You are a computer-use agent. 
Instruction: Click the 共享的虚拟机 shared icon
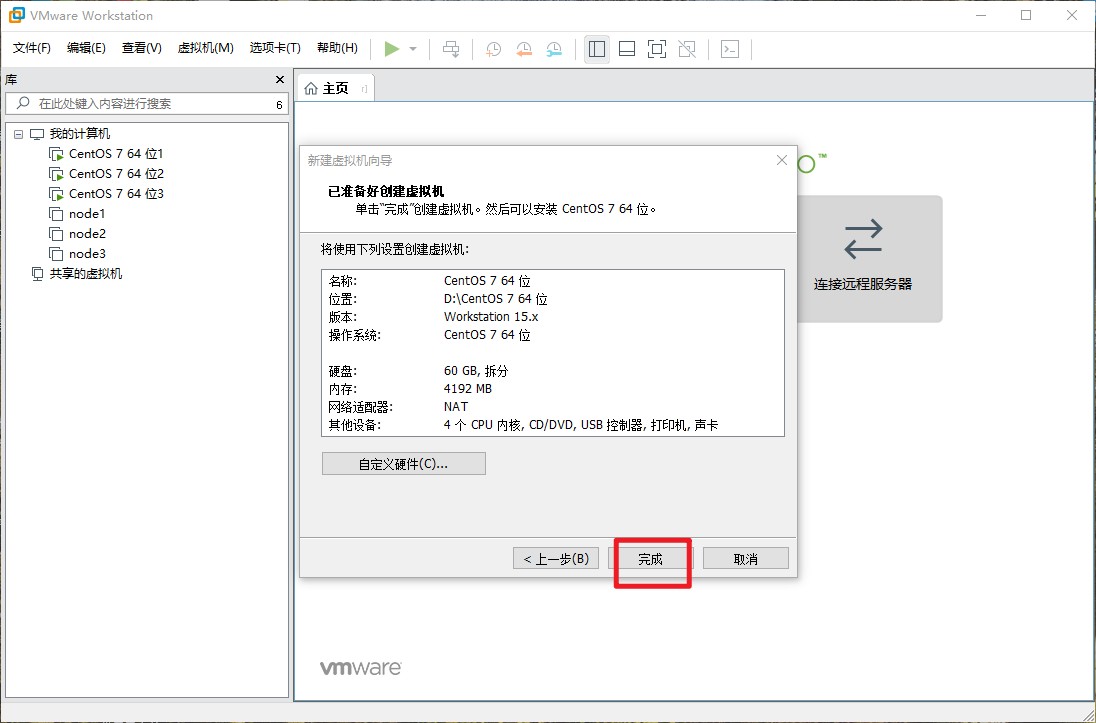(x=38, y=274)
